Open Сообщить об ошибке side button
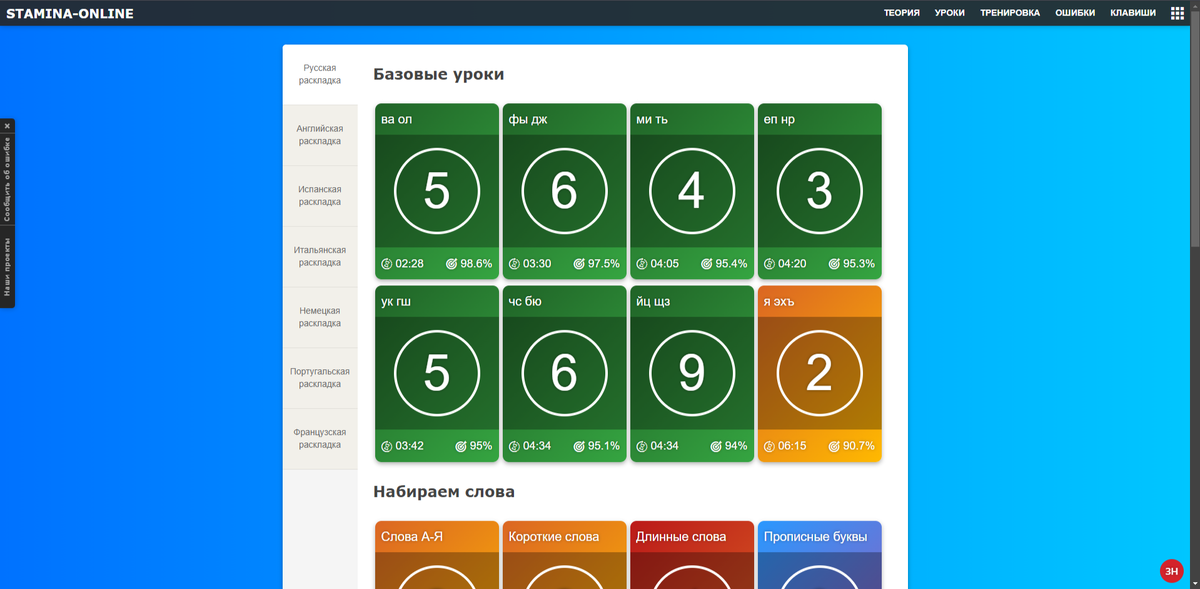Image resolution: width=1200 pixels, height=589 pixels. tap(7, 180)
